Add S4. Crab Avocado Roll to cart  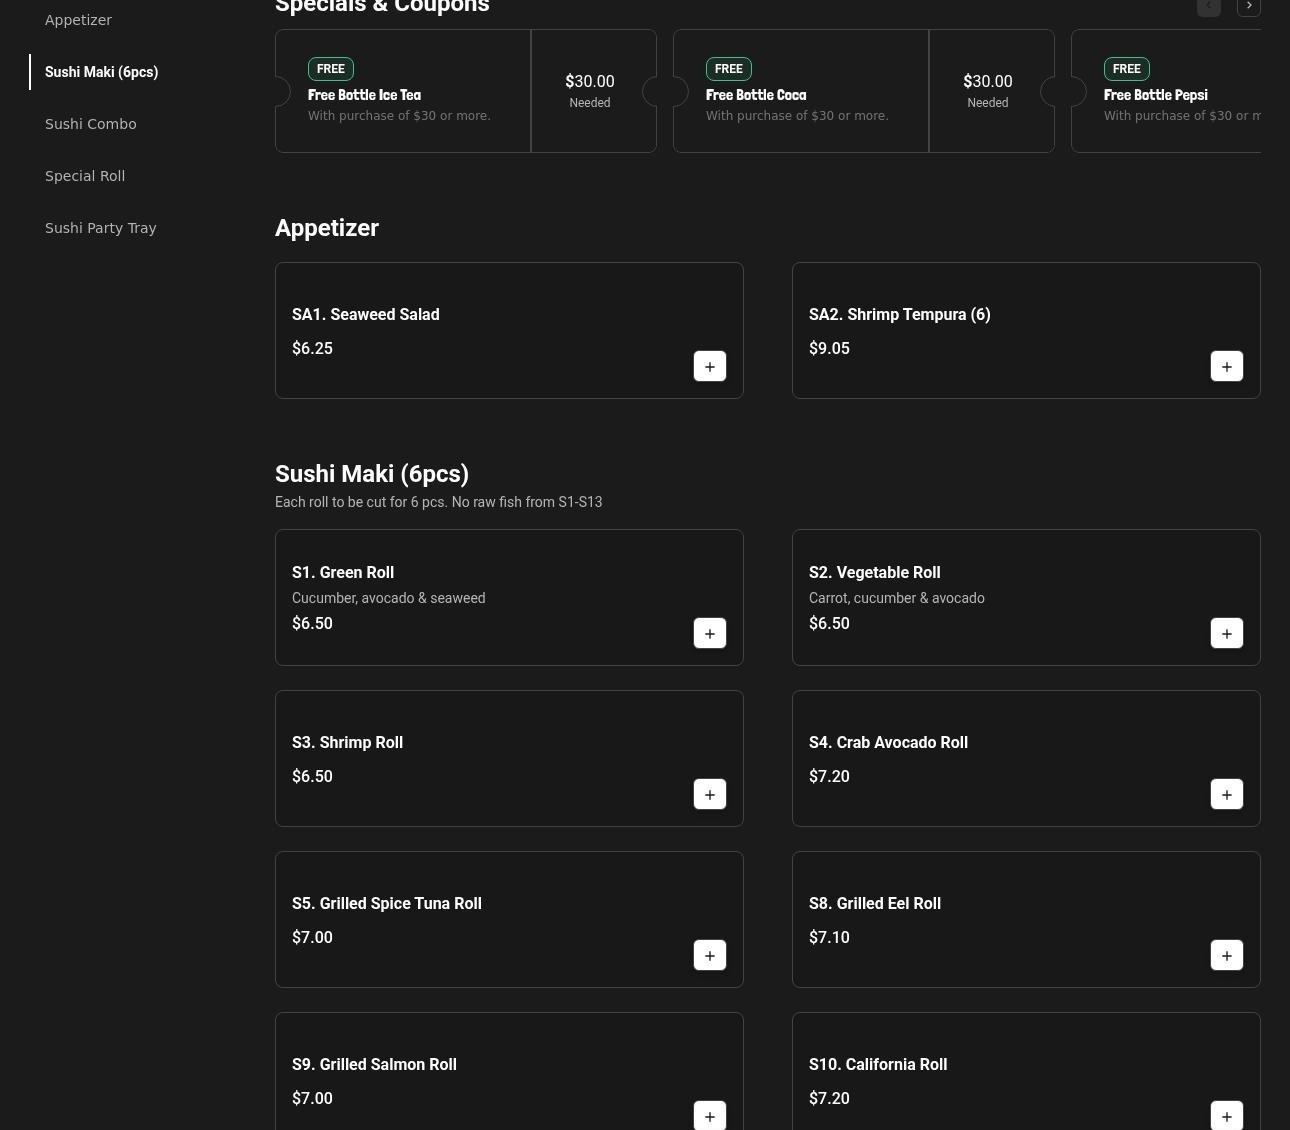tap(1226, 794)
